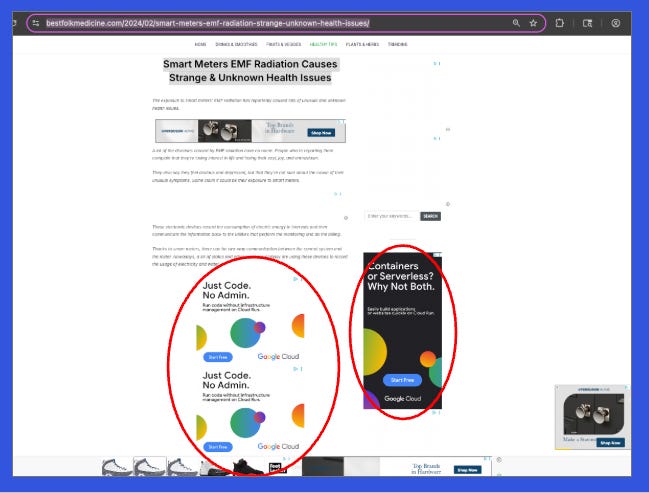
Task: Click Google Cloud logo on Containers ad
Action: coord(402,399)
